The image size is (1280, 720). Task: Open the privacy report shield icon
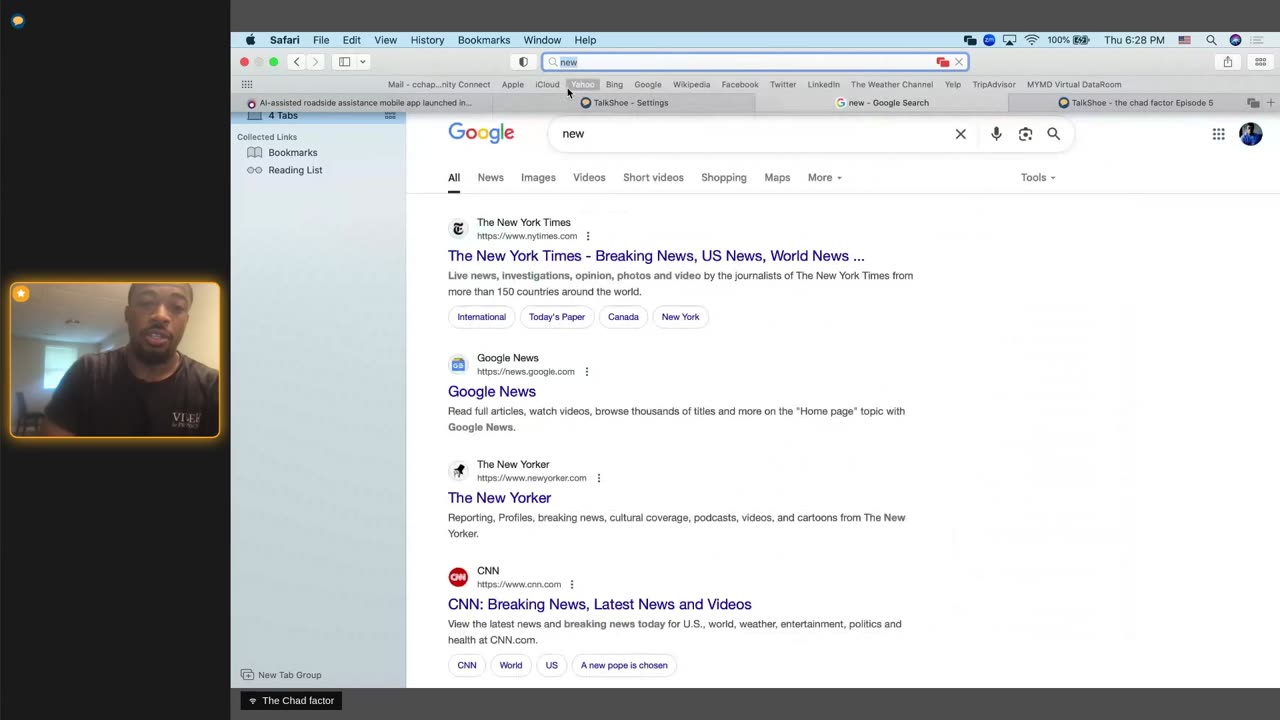coord(523,62)
